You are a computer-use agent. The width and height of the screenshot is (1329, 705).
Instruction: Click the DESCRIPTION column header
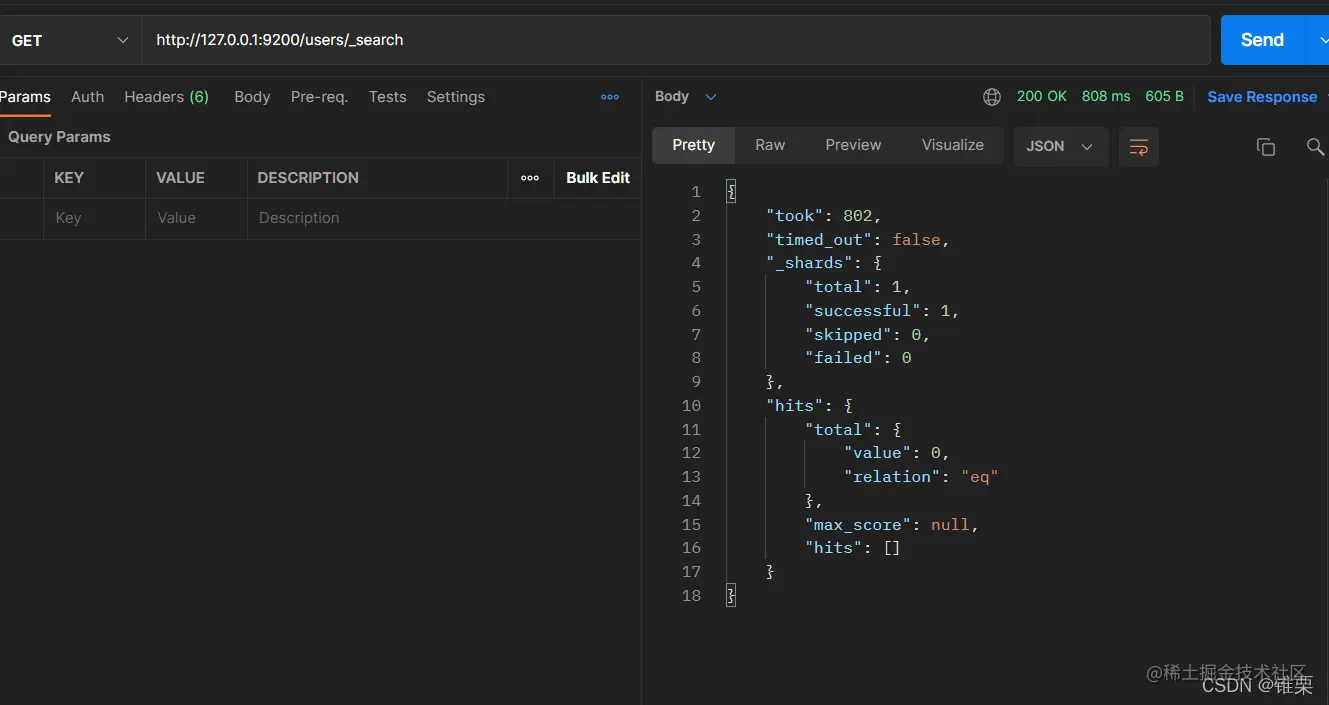pos(308,178)
